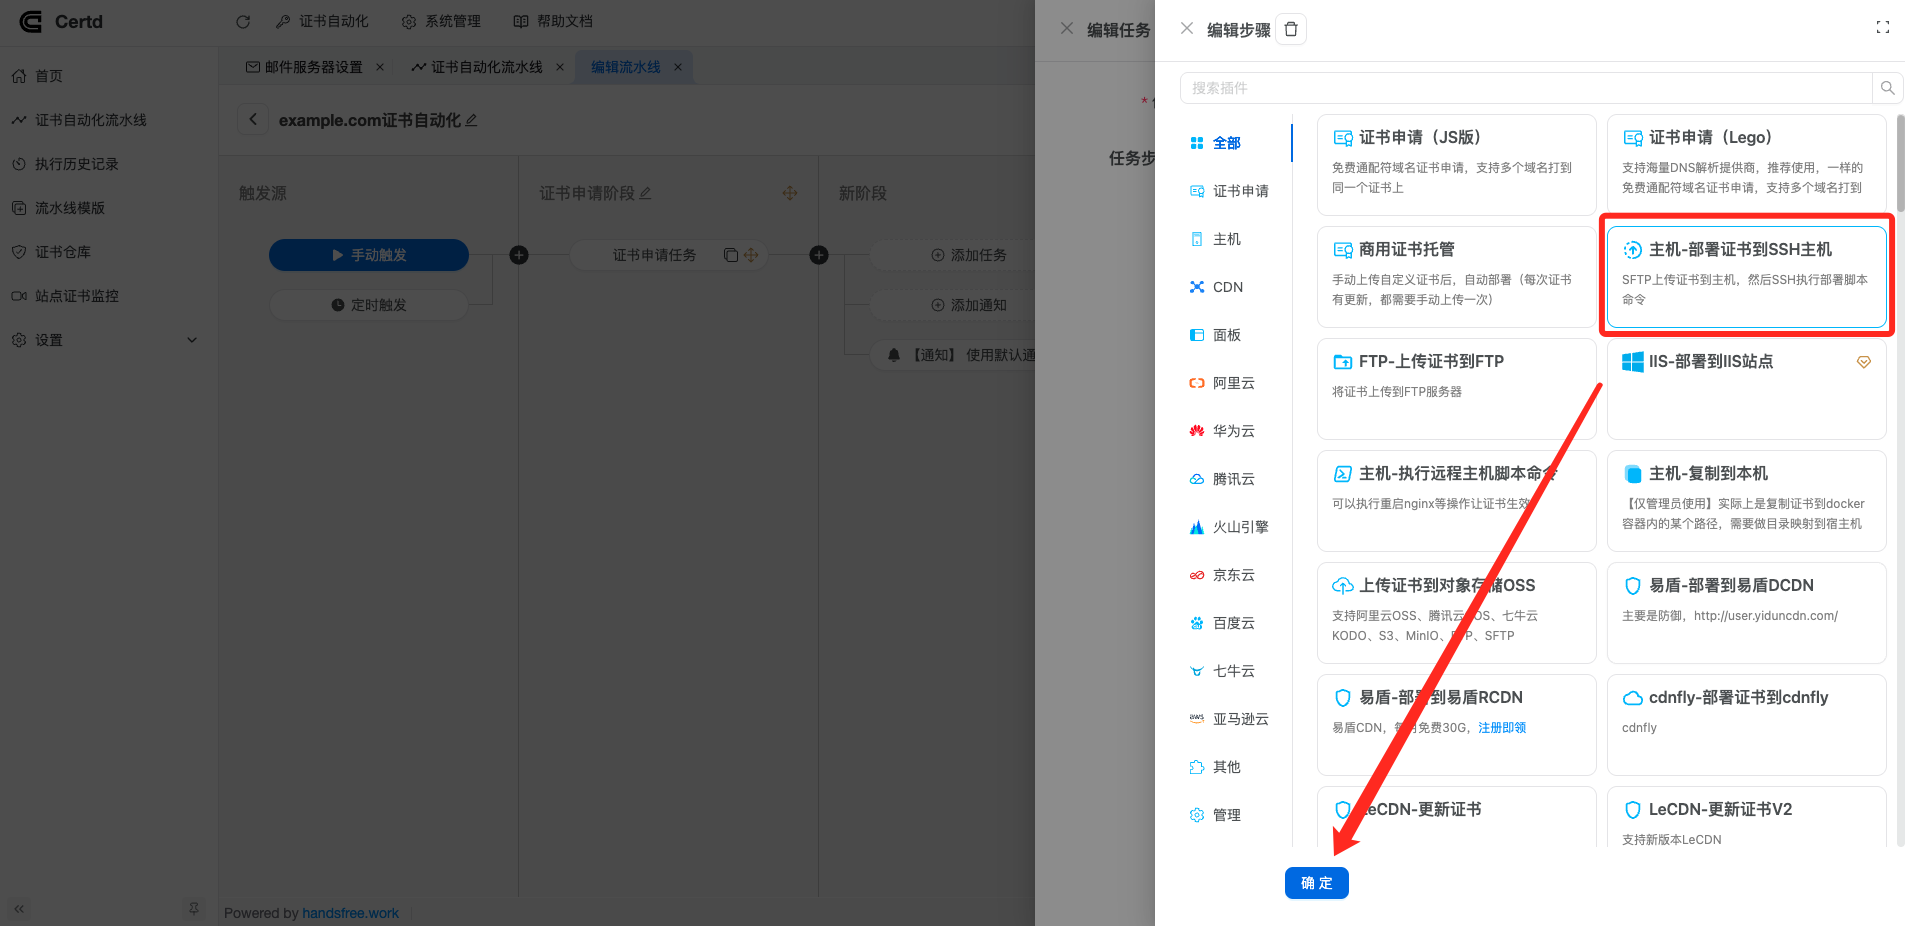Collapse the left sidebar with the chevron button
The image size is (1905, 926).
tap(17, 909)
